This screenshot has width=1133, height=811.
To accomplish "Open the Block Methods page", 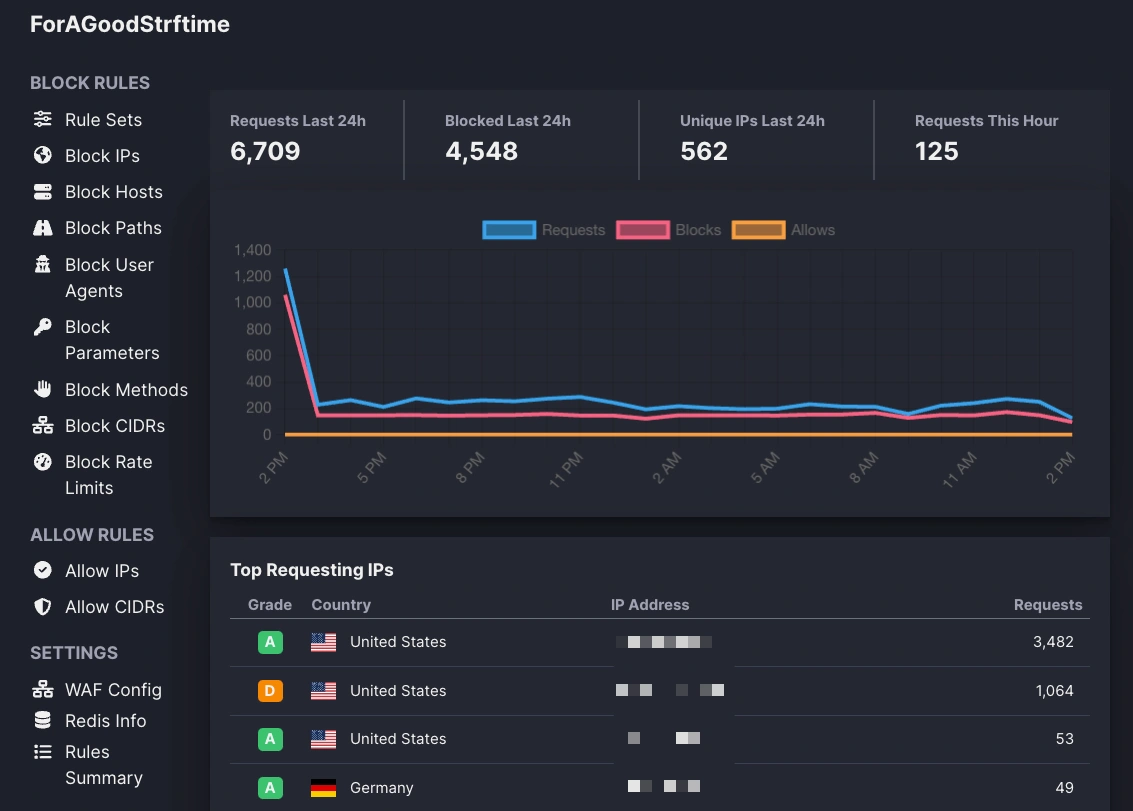I will pos(126,390).
